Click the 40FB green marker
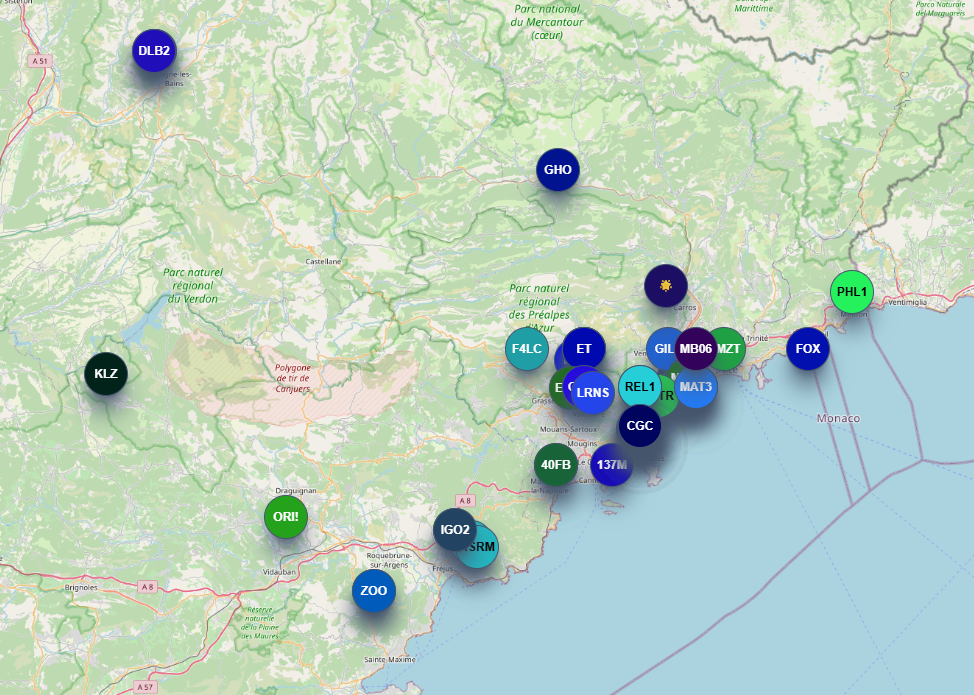Screen dimensions: 974x695 click(x=555, y=464)
